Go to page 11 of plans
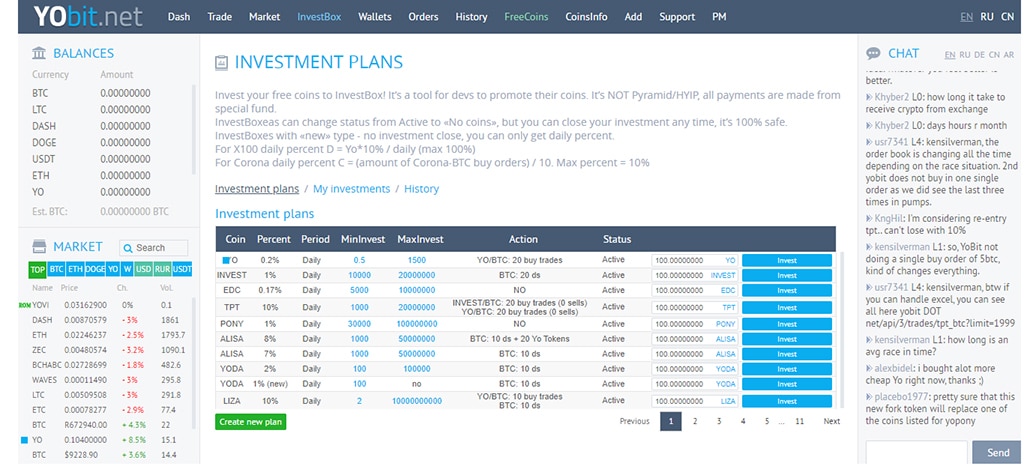 tap(799, 422)
